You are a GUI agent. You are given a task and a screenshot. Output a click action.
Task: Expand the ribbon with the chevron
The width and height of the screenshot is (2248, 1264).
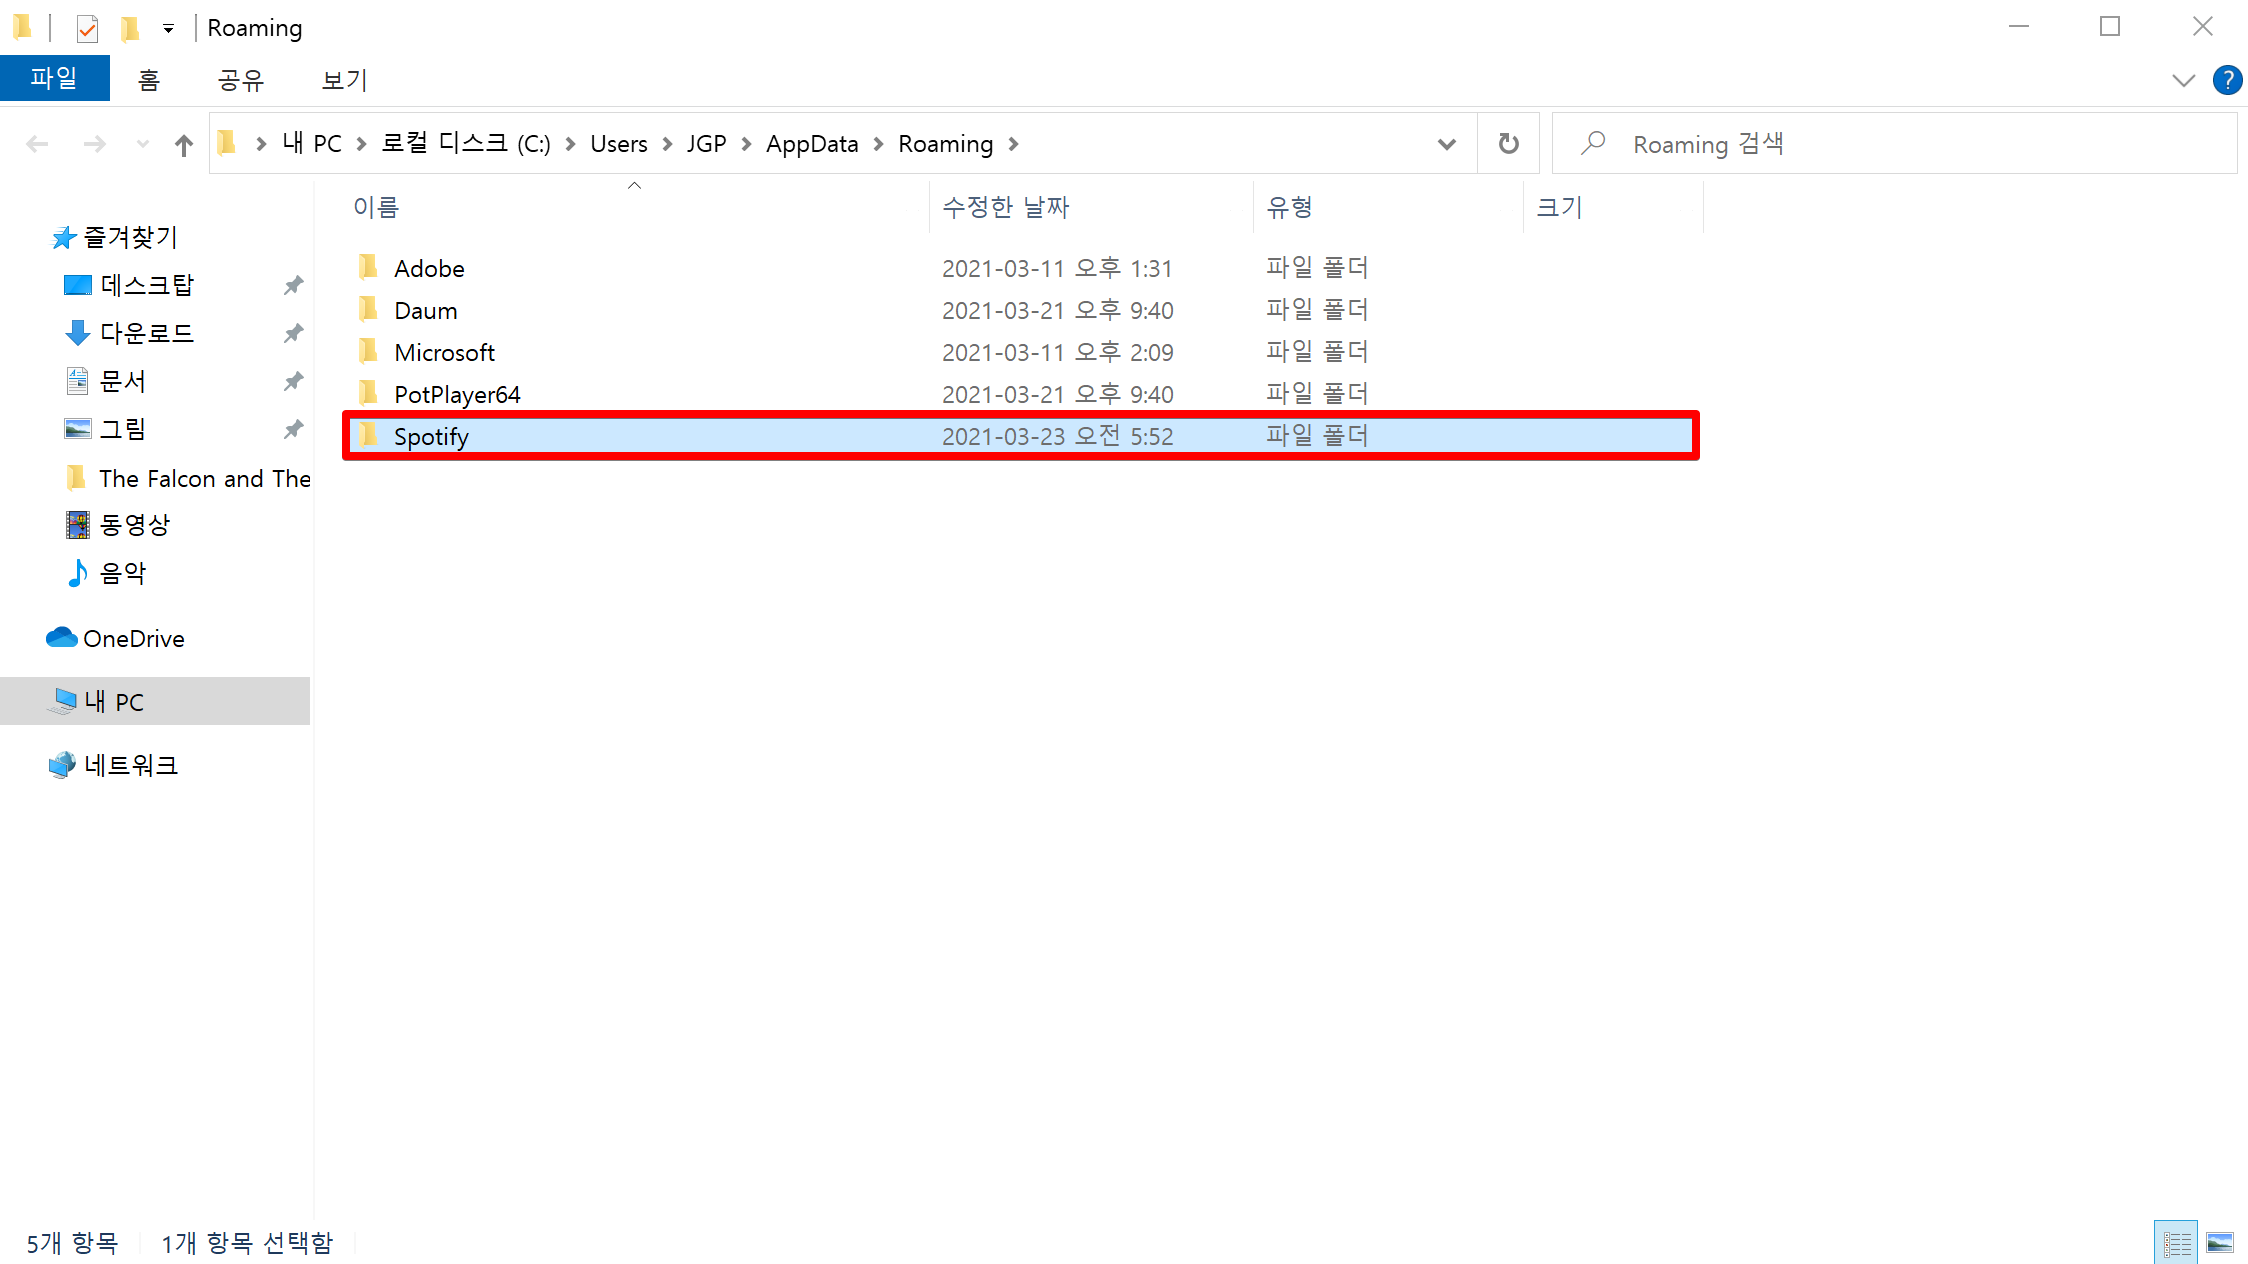tap(2183, 80)
